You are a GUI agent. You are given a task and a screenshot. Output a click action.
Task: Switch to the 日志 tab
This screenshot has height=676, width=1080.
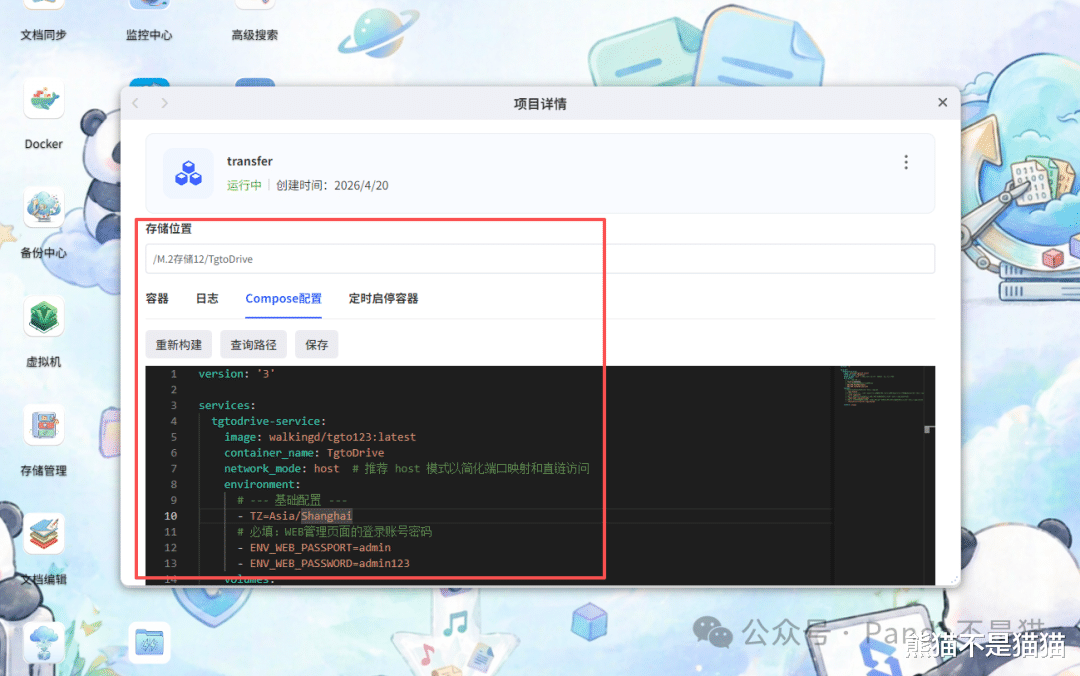pos(207,298)
